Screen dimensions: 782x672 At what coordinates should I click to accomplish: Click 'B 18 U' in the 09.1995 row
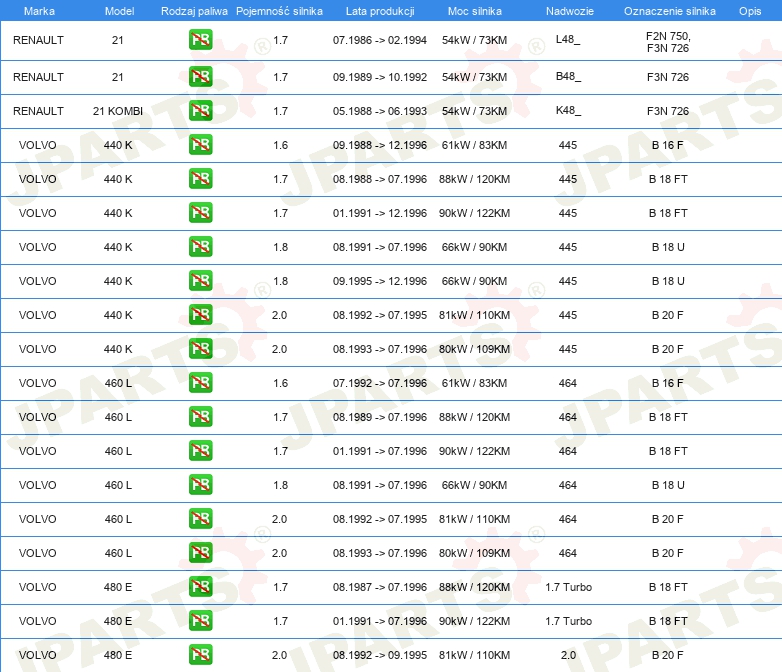click(x=668, y=280)
